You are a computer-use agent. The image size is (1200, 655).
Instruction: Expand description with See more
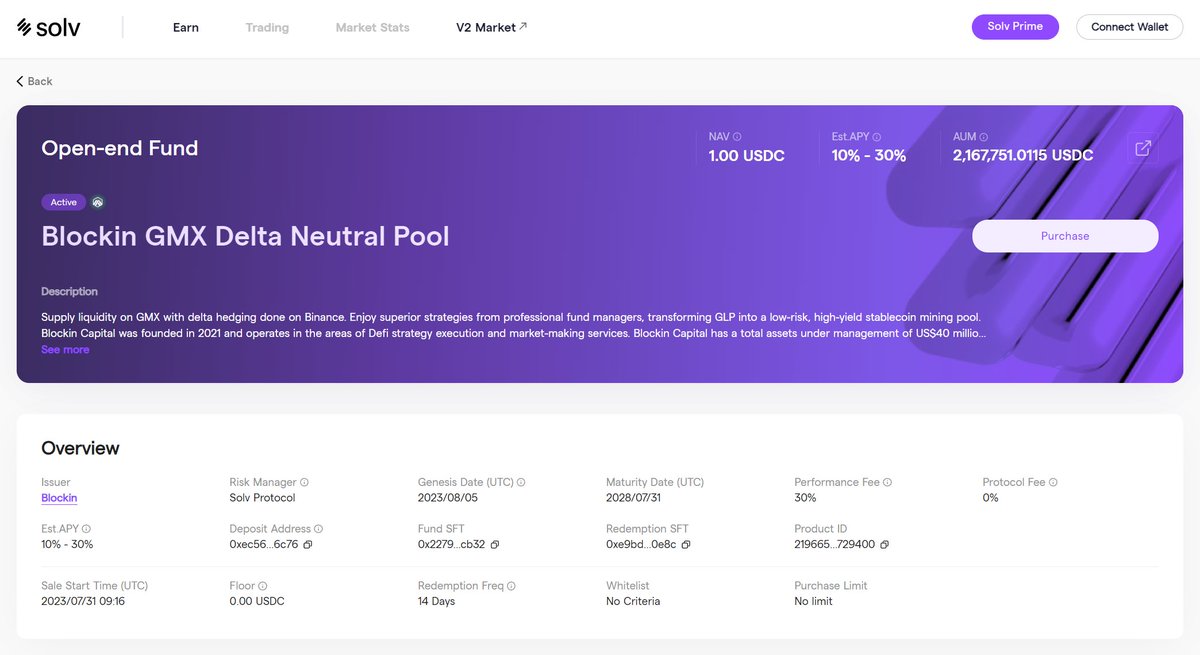pos(65,350)
